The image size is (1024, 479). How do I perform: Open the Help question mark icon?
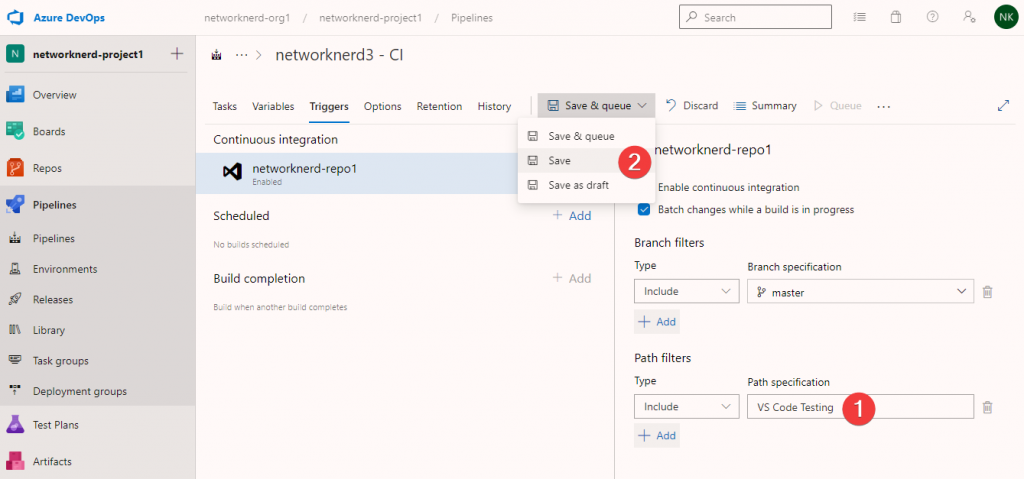(933, 18)
